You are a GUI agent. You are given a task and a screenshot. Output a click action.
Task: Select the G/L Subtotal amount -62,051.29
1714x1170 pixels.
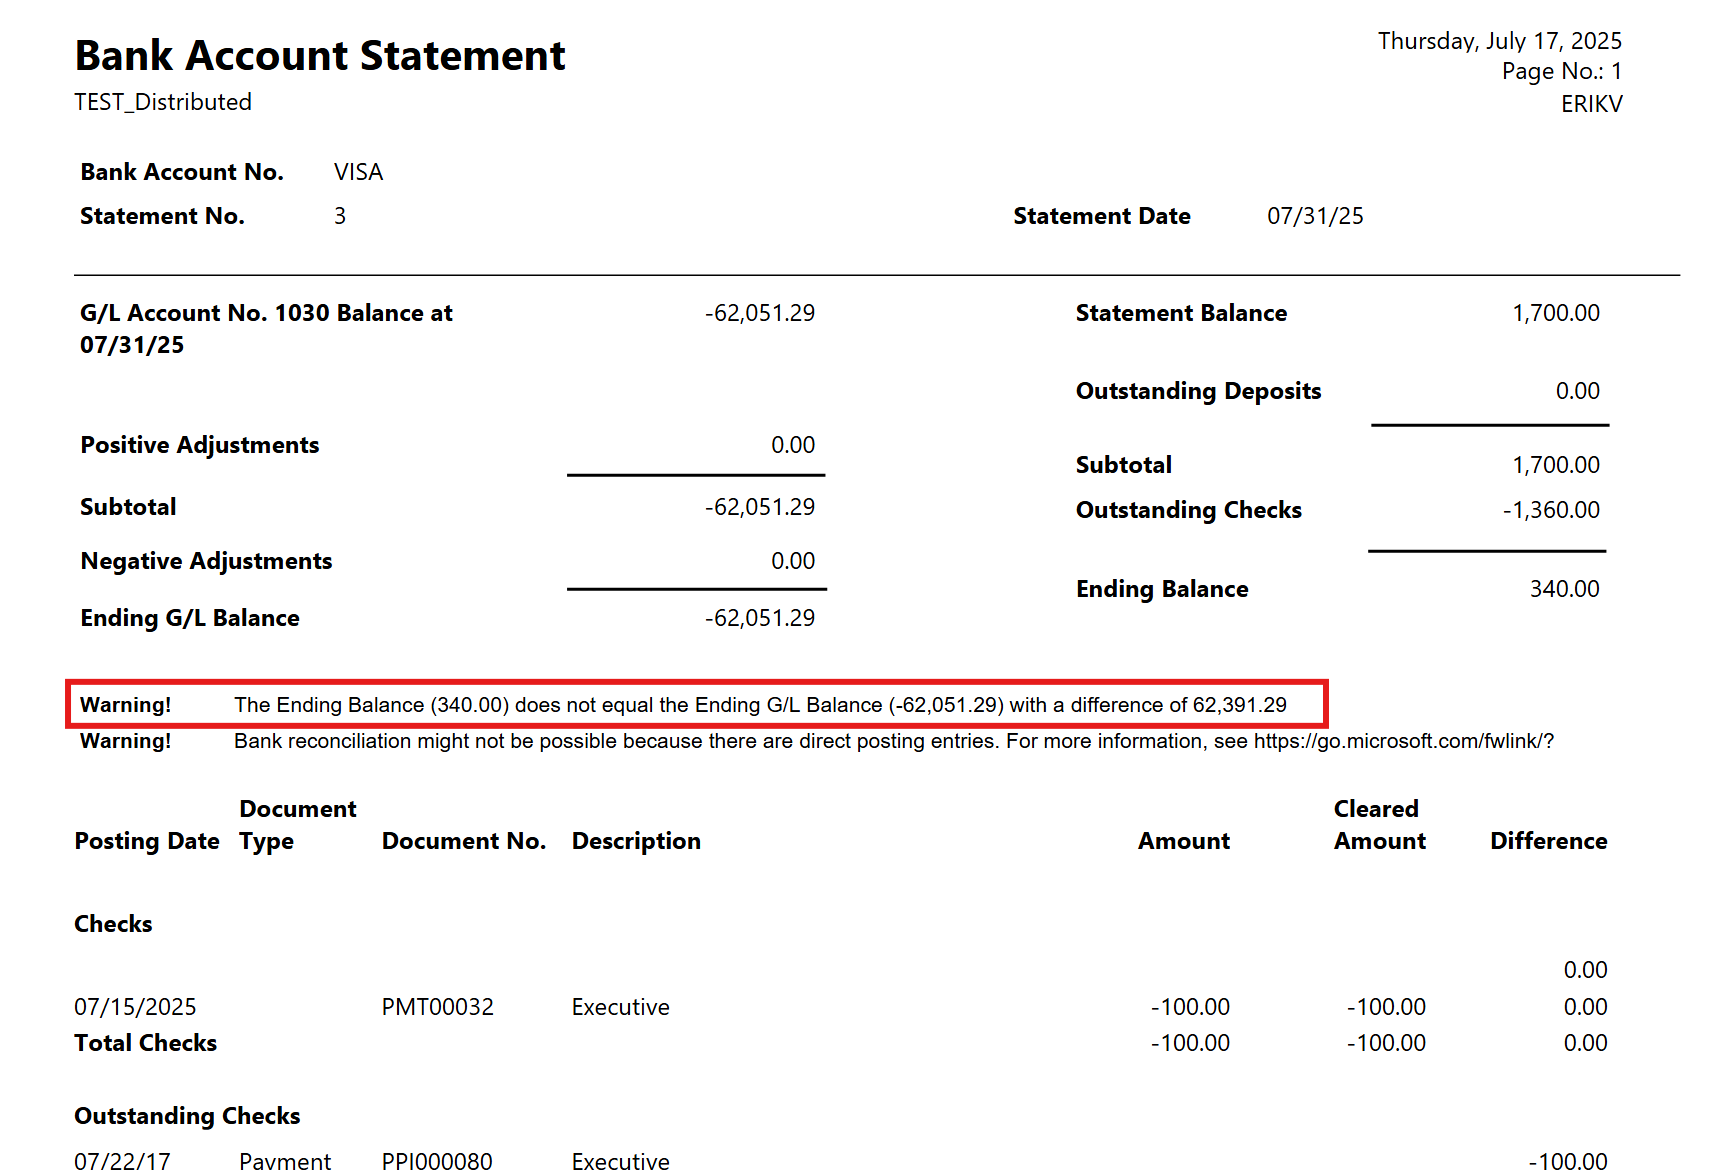(x=759, y=507)
